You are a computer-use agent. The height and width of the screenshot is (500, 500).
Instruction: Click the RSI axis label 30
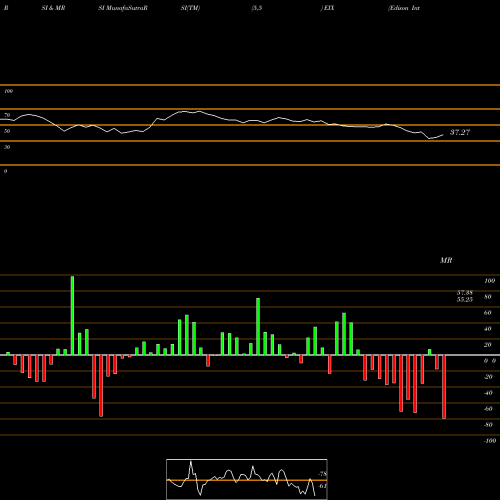[7, 147]
